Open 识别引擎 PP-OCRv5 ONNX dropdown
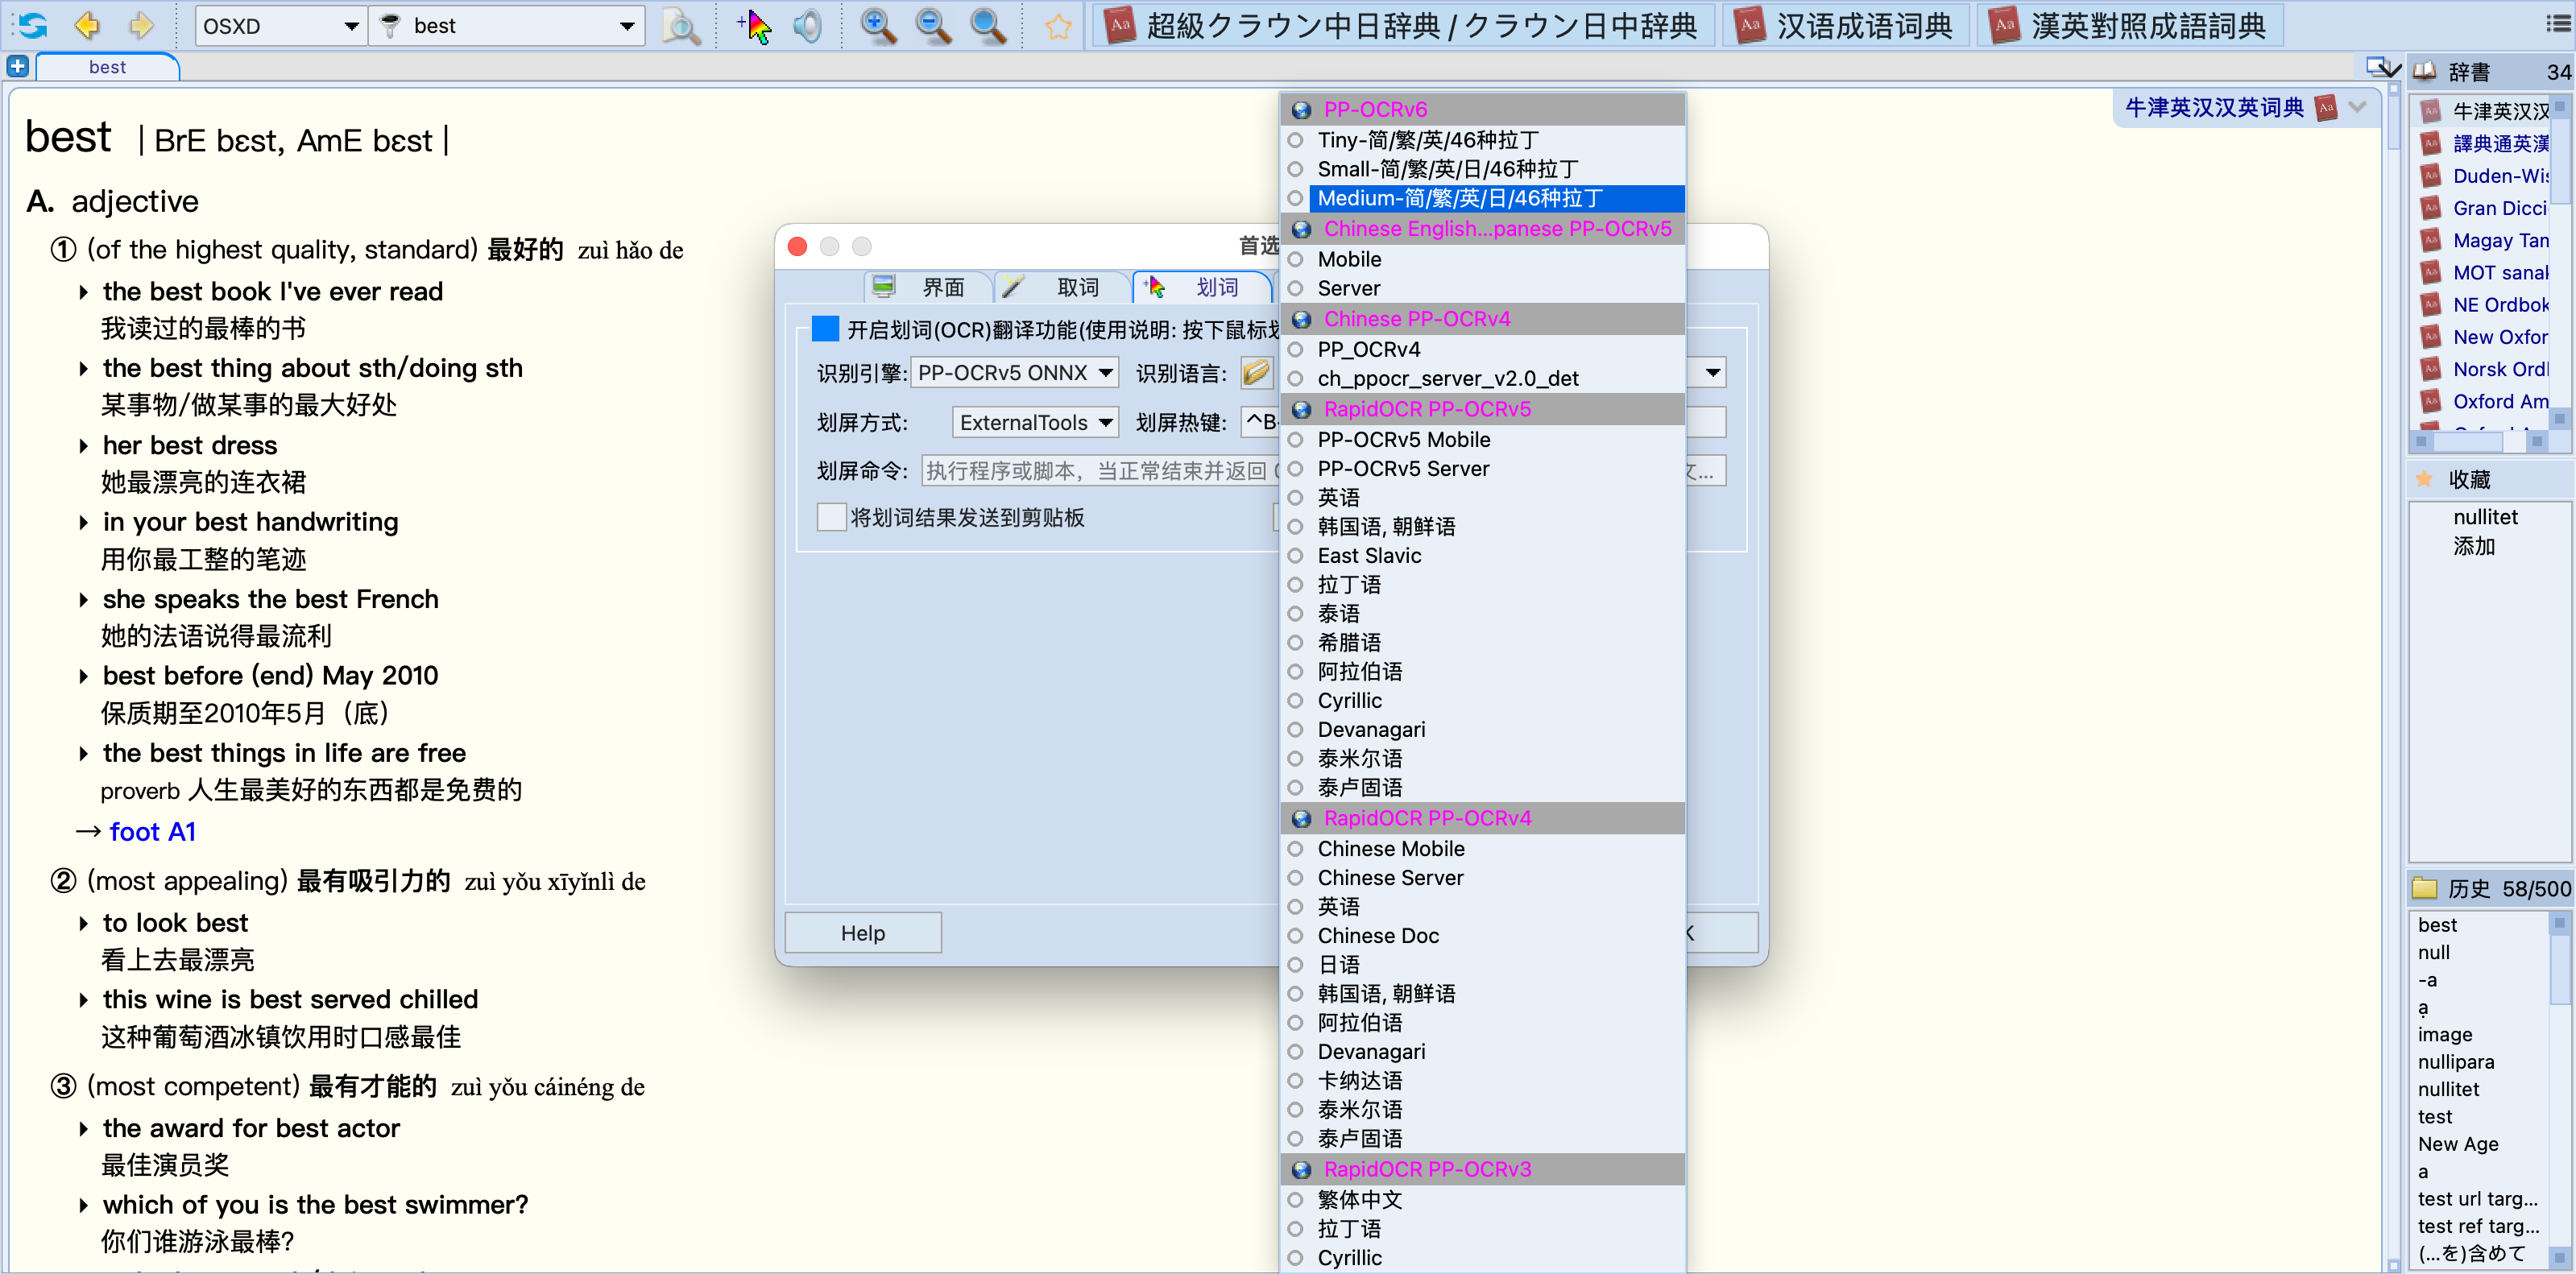 click(1014, 373)
